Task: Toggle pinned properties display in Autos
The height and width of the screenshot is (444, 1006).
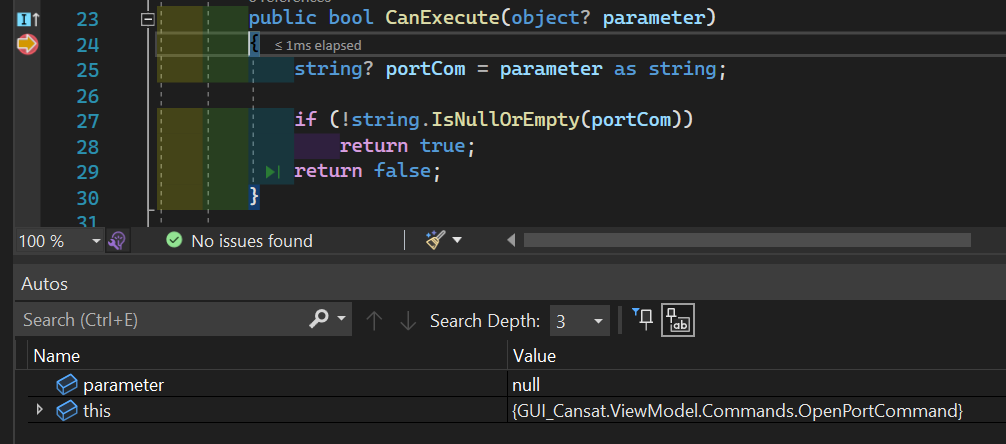Action: click(643, 320)
